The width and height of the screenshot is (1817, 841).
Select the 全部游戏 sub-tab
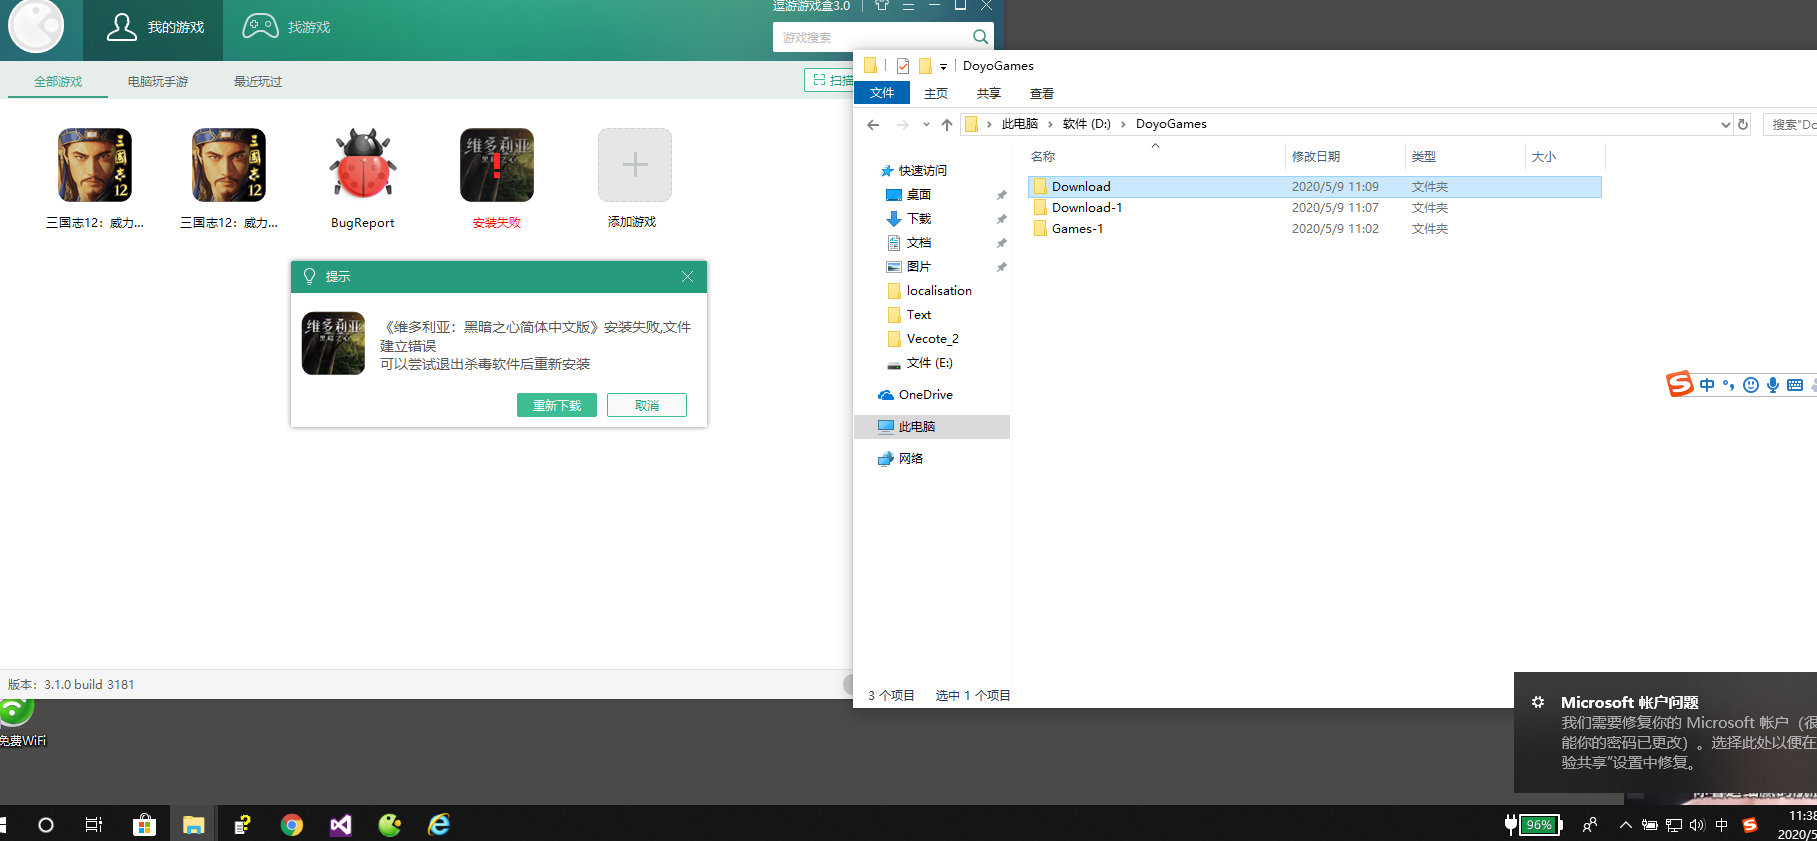58,81
